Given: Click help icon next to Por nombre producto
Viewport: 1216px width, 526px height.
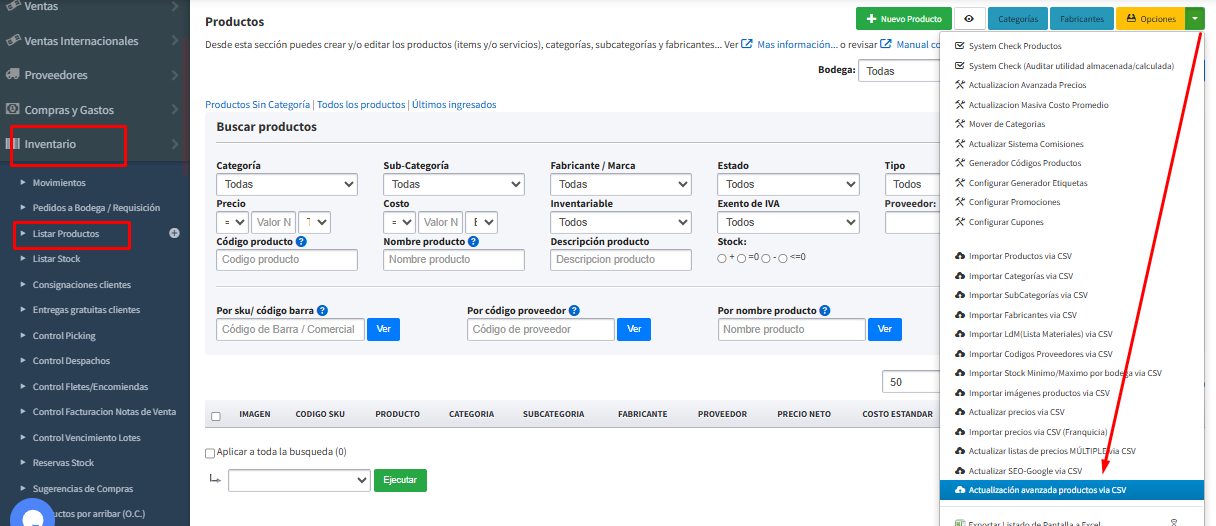Looking at the screenshot, I should point(825,311).
